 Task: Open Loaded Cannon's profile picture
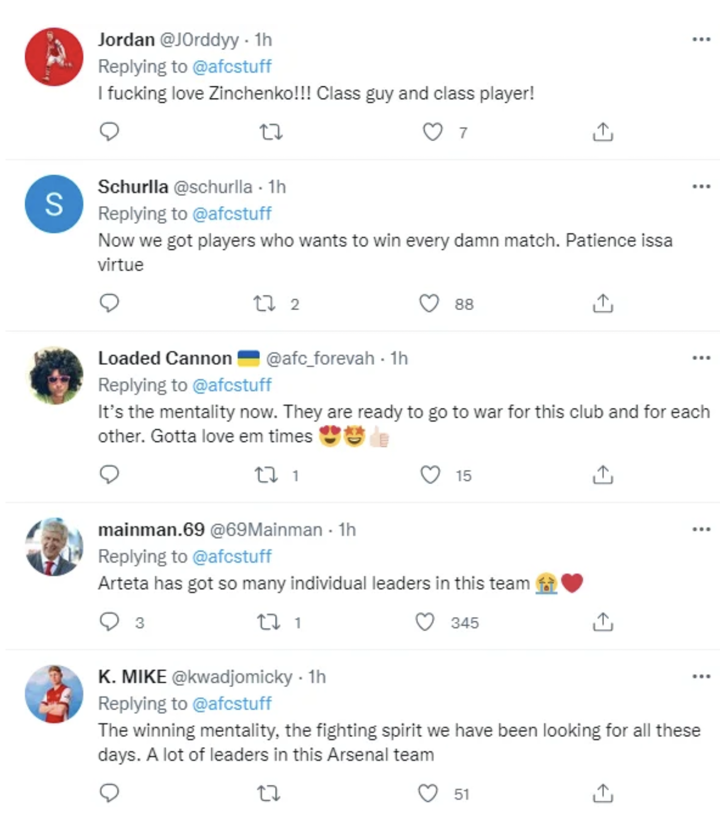[54, 376]
